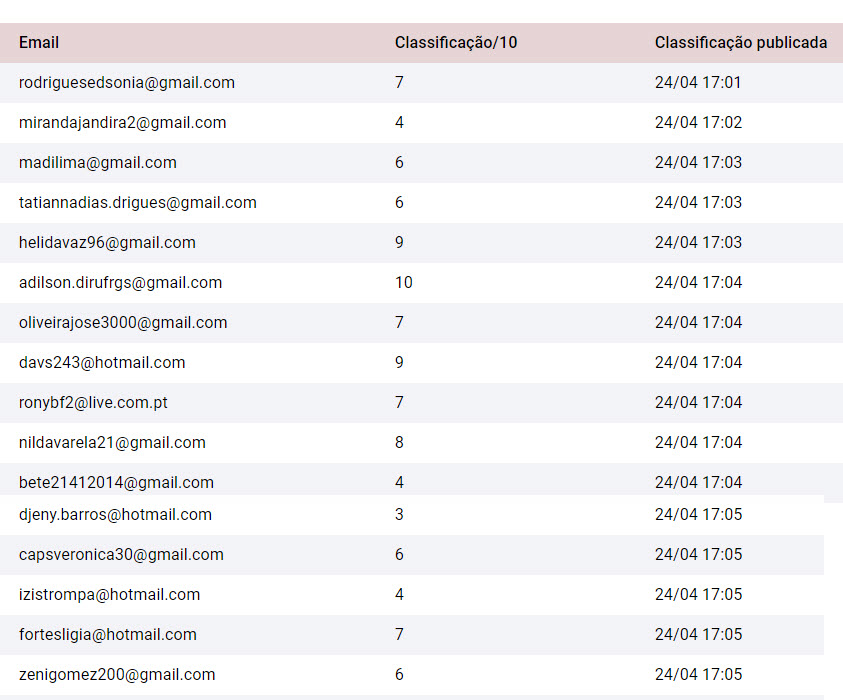Select email capsveronica30@gmail.com
The image size is (843, 700).
[x=122, y=554]
